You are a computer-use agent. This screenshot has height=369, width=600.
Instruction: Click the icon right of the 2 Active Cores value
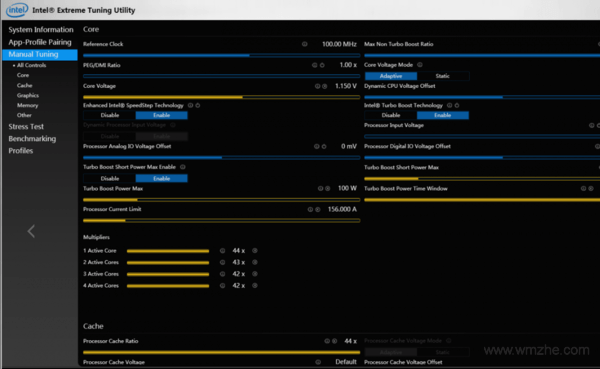[255, 262]
